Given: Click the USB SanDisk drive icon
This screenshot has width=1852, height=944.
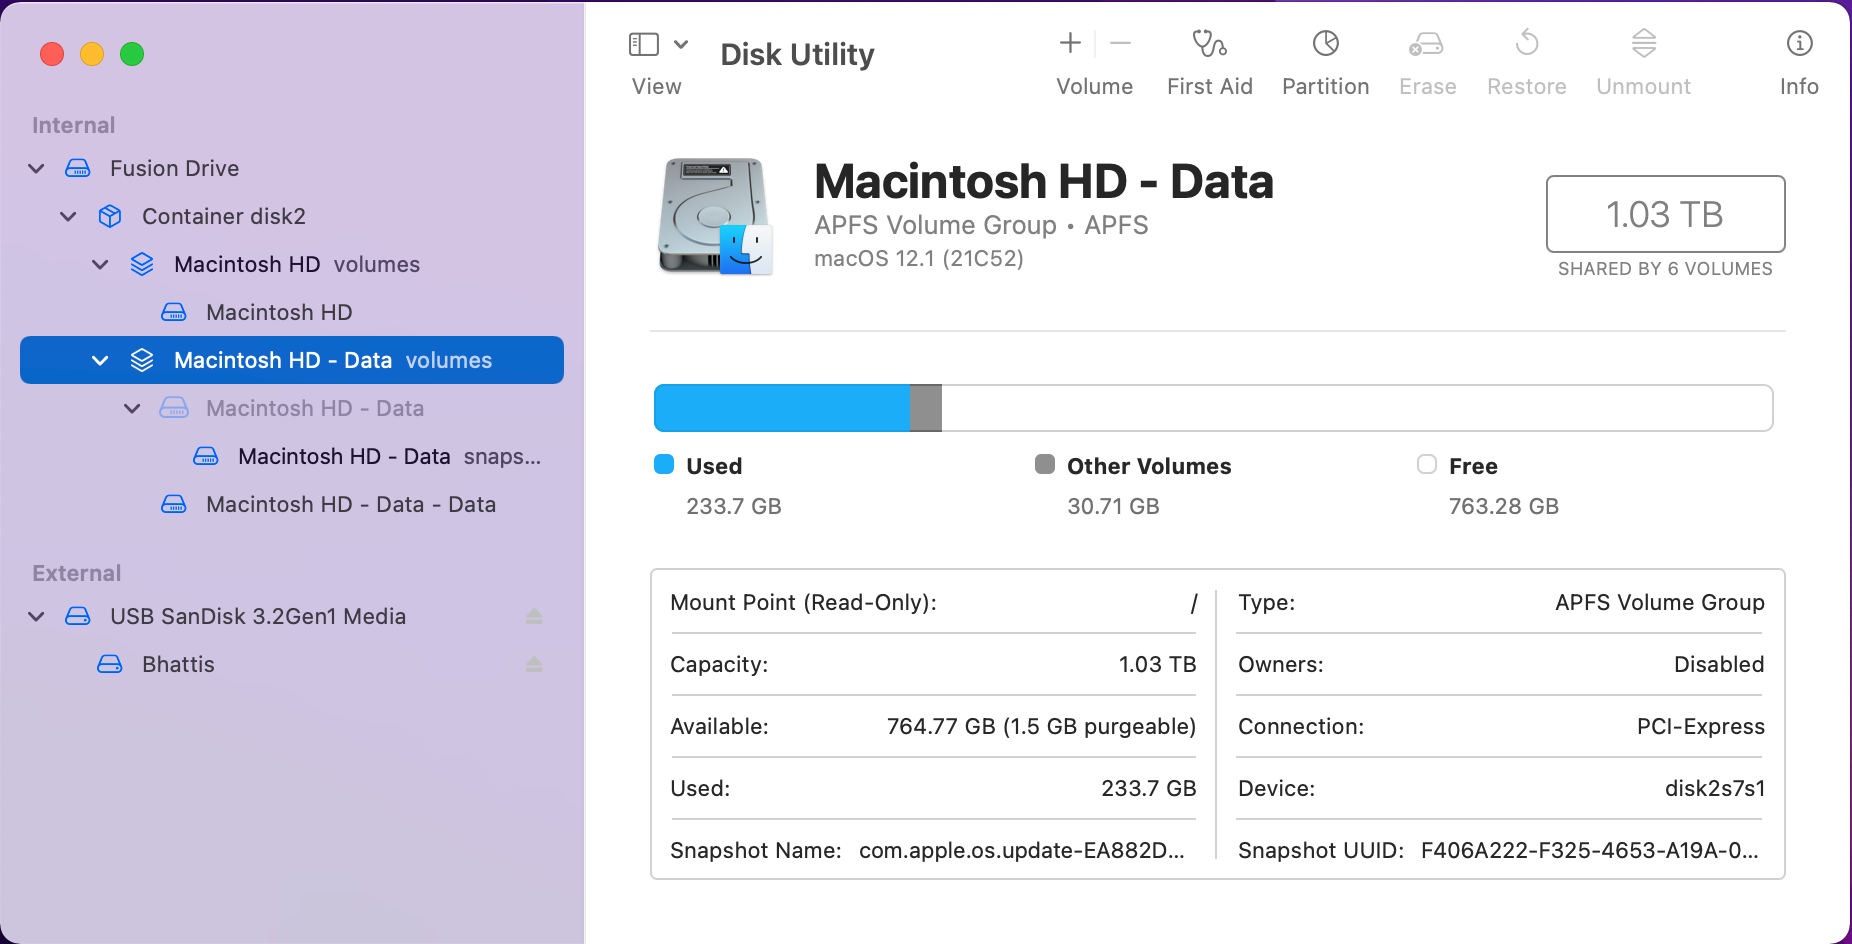Looking at the screenshot, I should coord(78,616).
